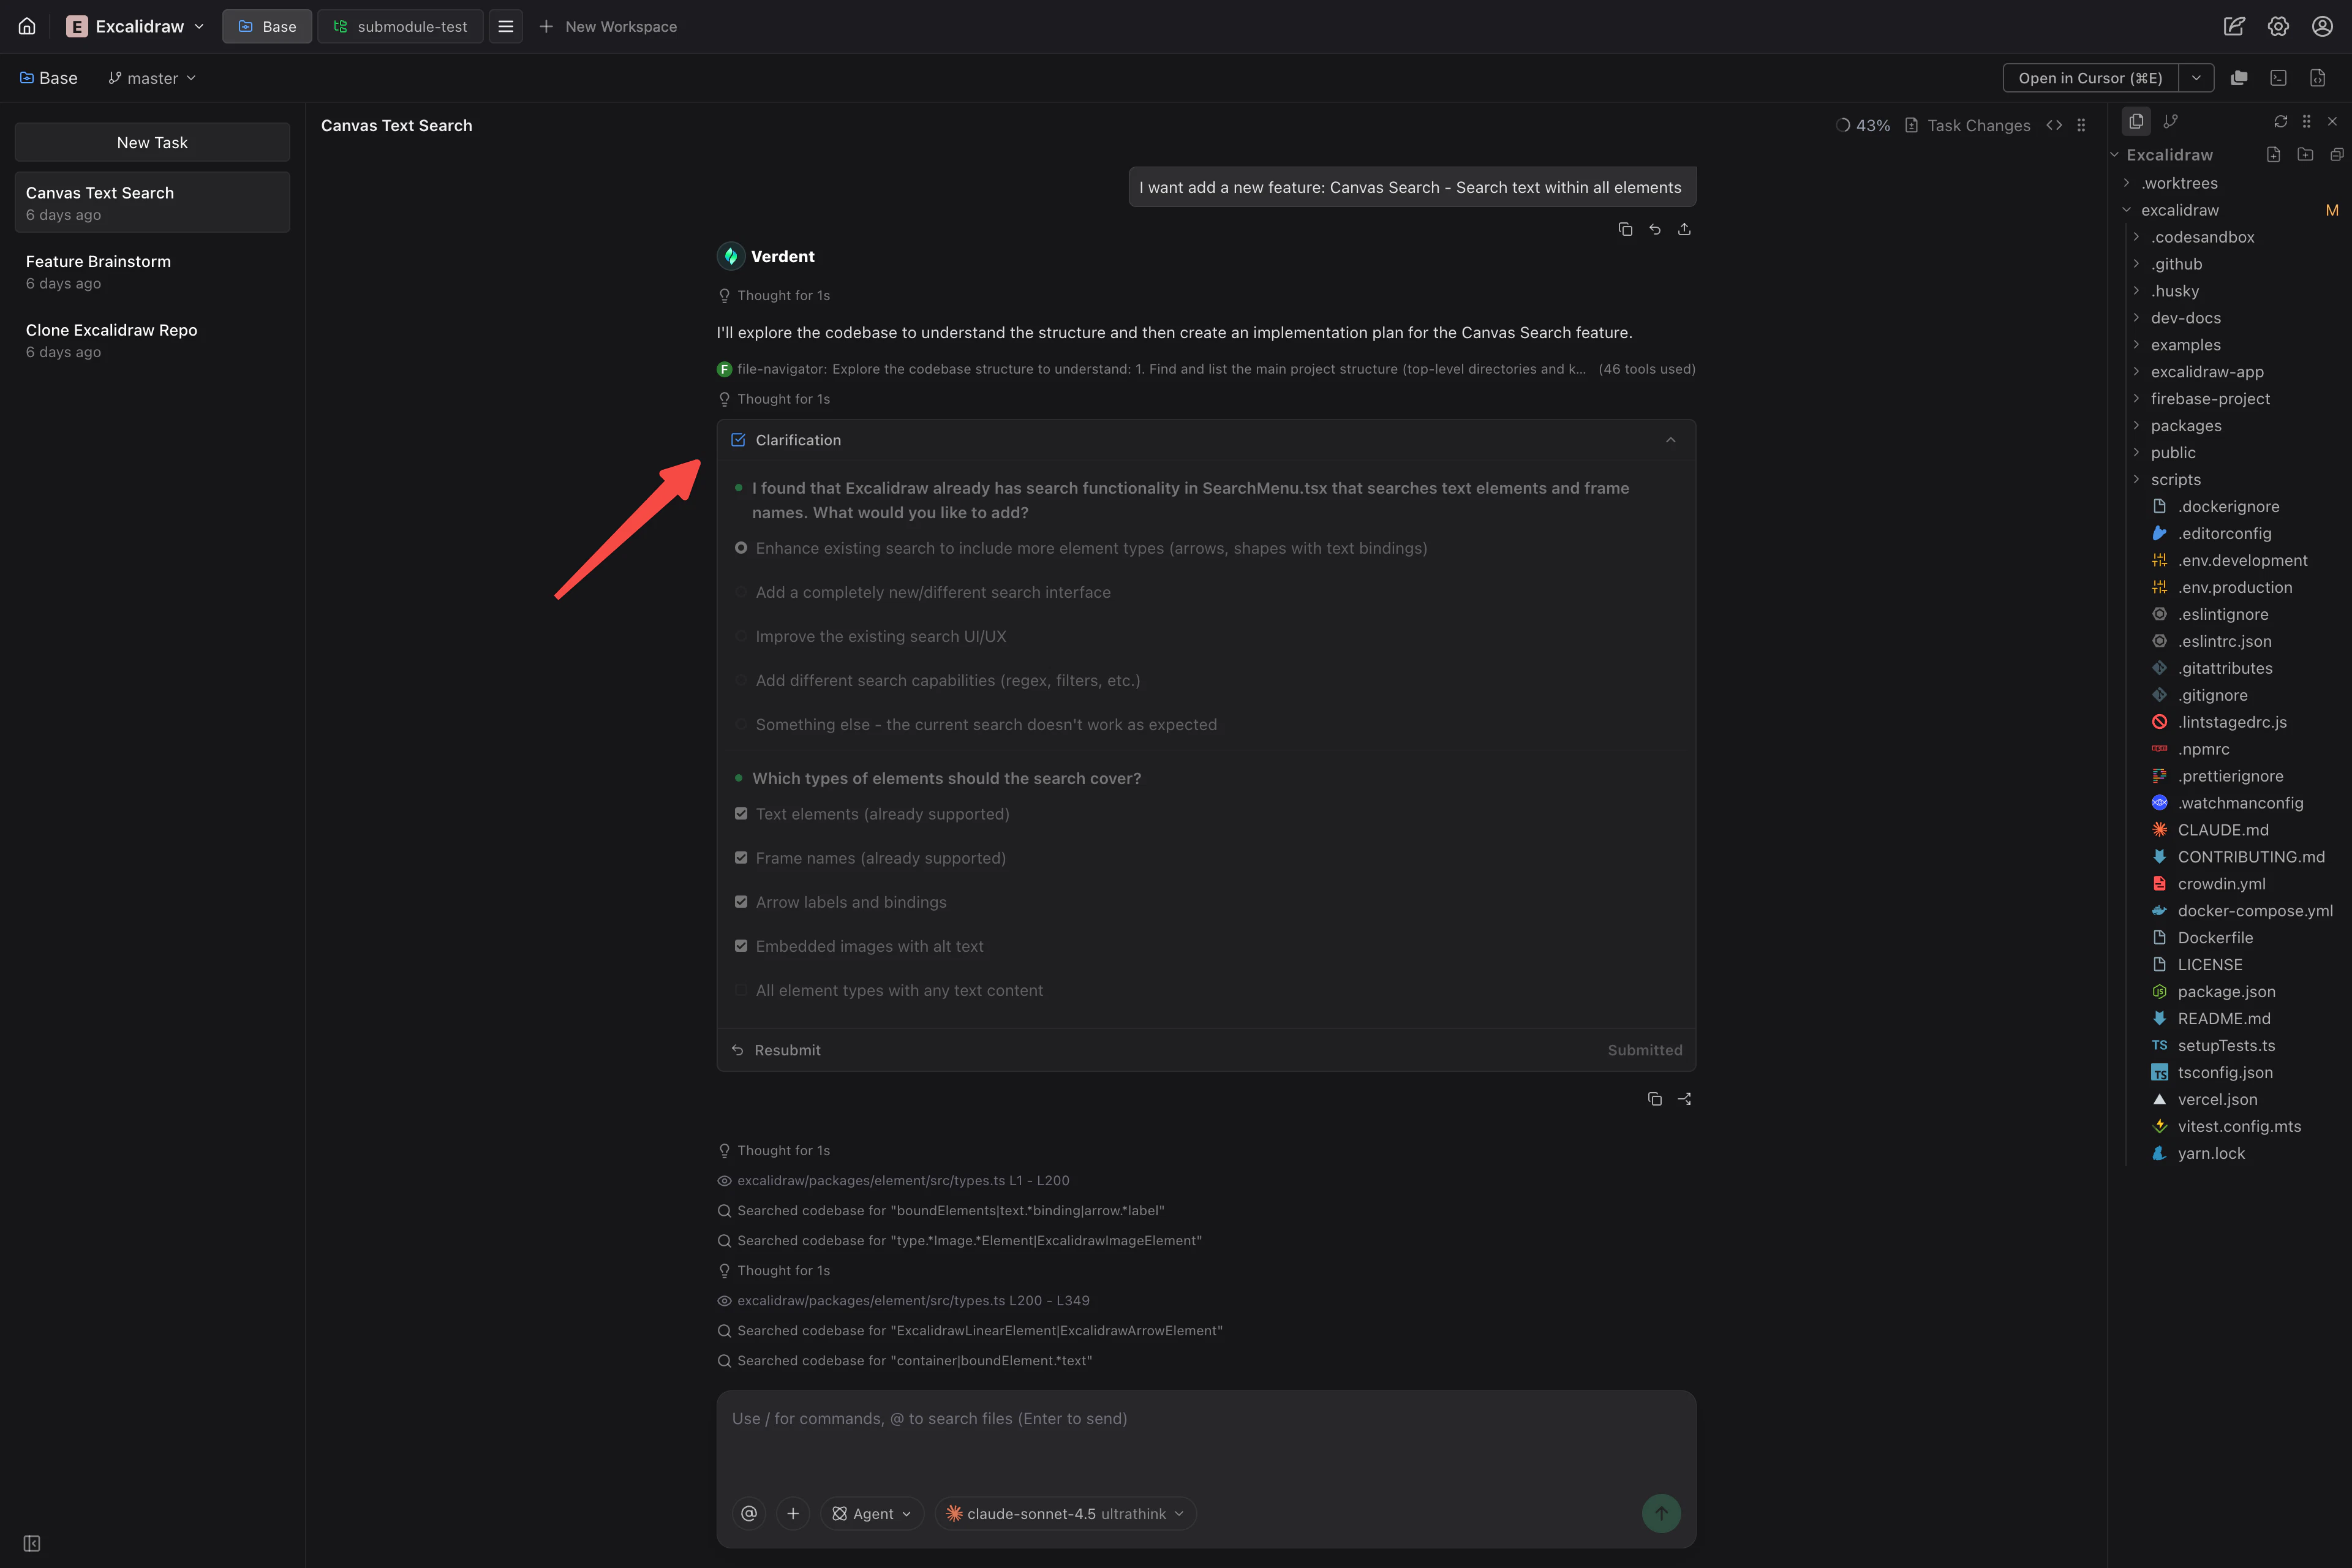Open the stacked folders icon beside Open in Cursor
The height and width of the screenshot is (1568, 2352).
coord(2239,78)
